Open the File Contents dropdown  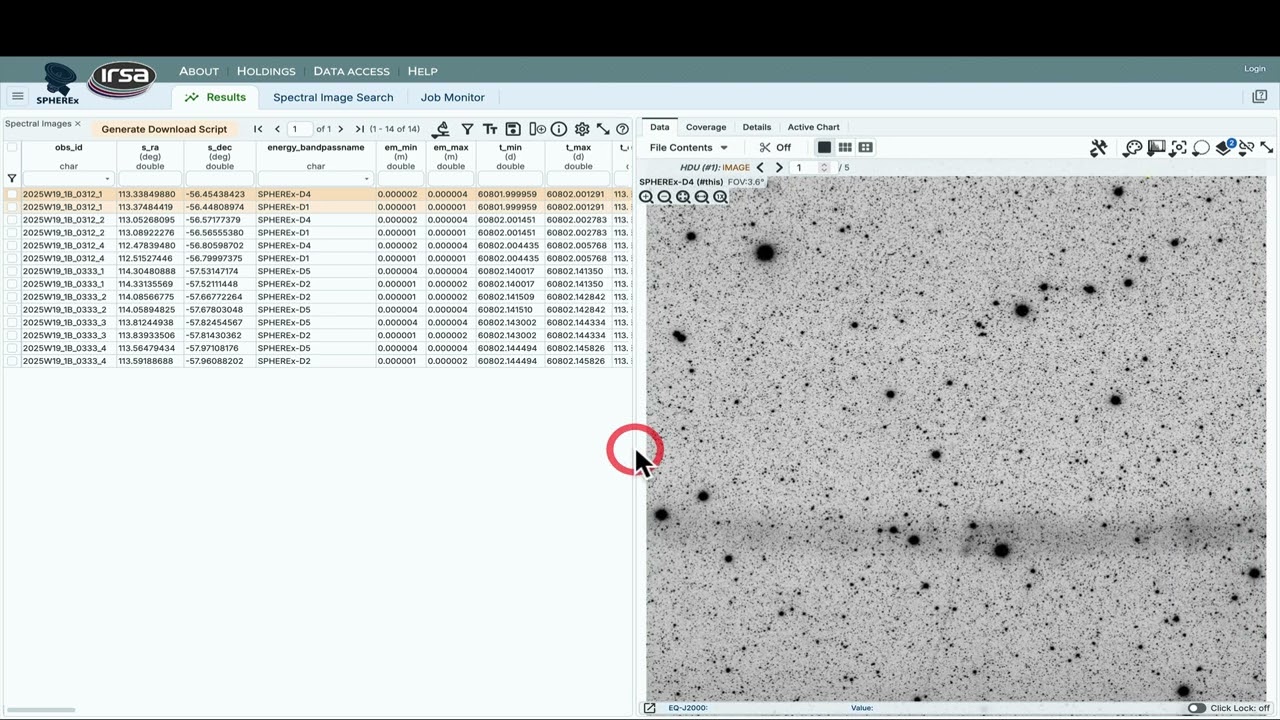pyautogui.click(x=688, y=147)
